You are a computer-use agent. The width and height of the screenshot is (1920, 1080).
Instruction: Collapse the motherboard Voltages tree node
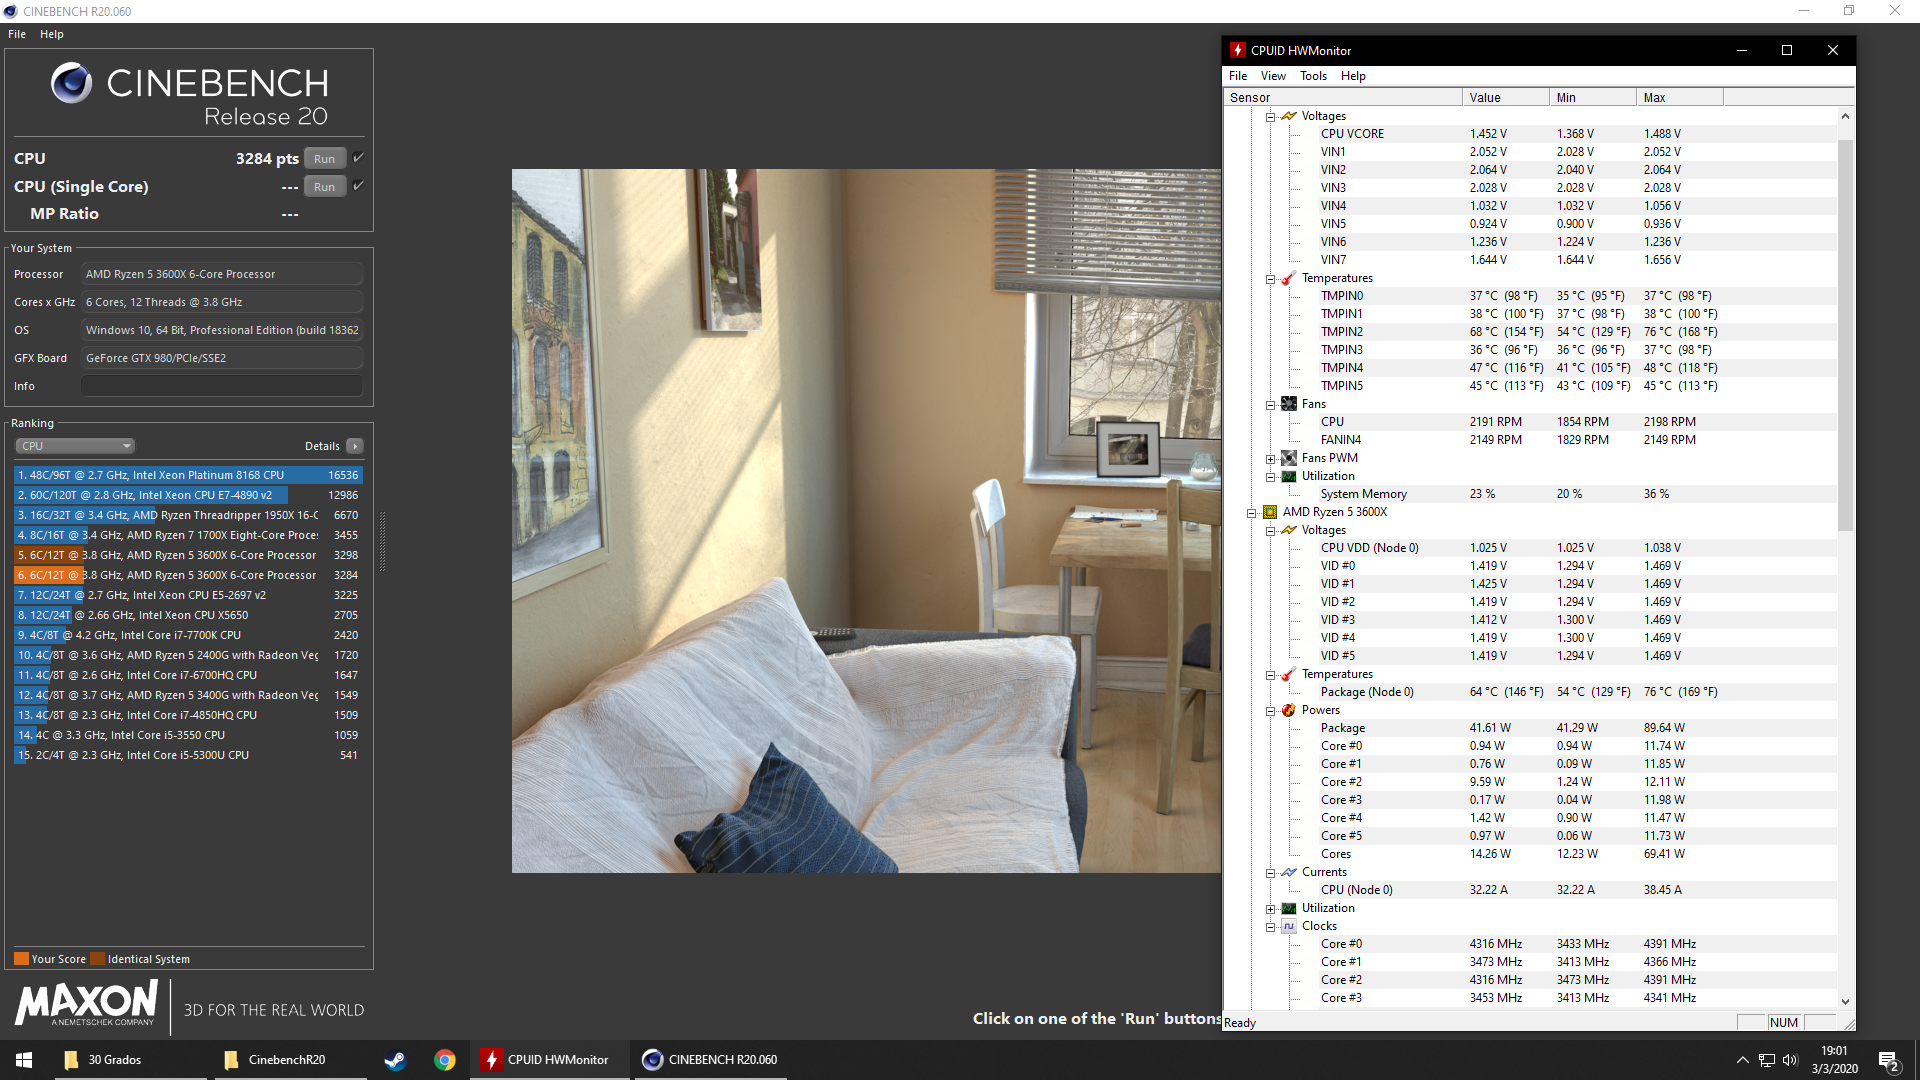(1271, 117)
